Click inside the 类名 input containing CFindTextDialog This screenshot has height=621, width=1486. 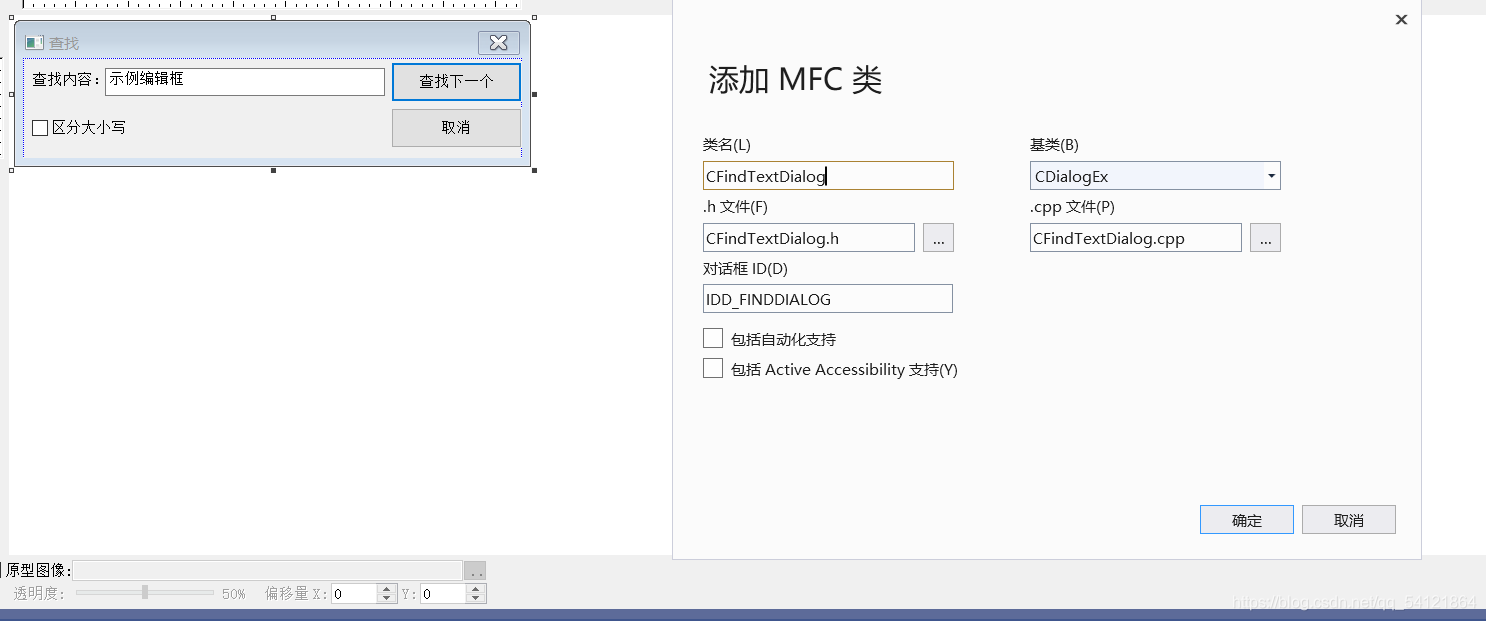(x=828, y=175)
